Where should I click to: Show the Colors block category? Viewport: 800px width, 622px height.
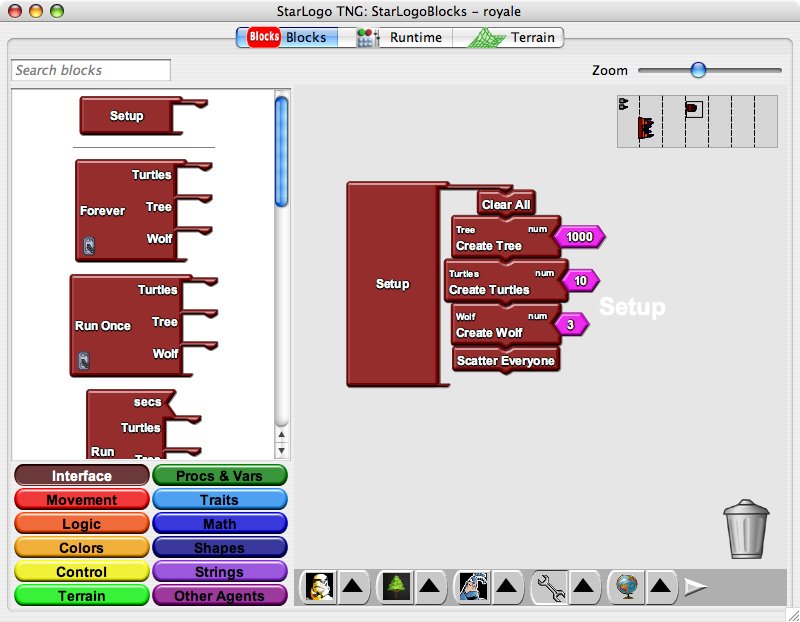tap(82, 548)
